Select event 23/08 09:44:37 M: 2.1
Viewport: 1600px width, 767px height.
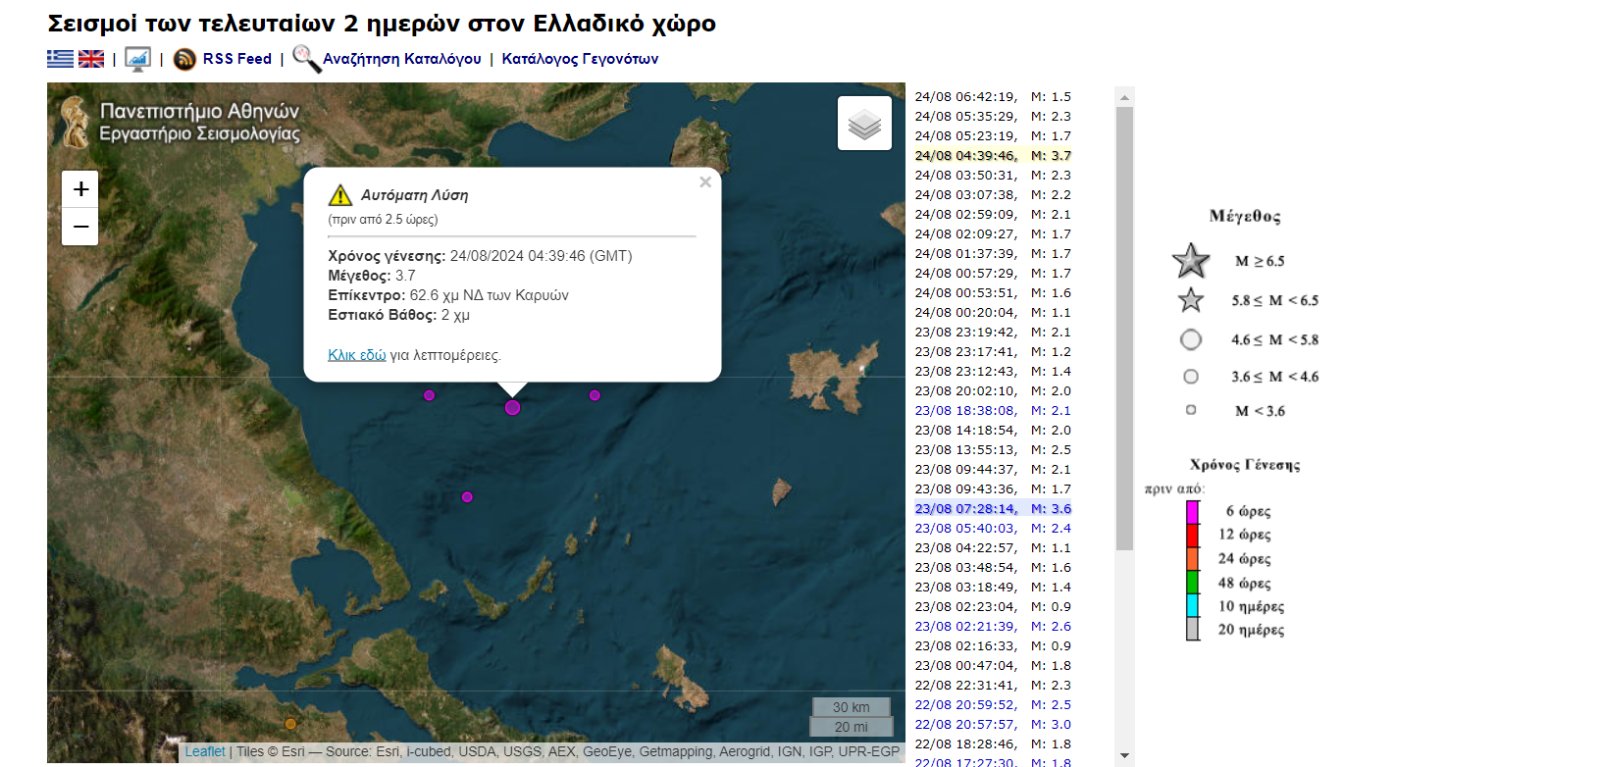pos(993,469)
